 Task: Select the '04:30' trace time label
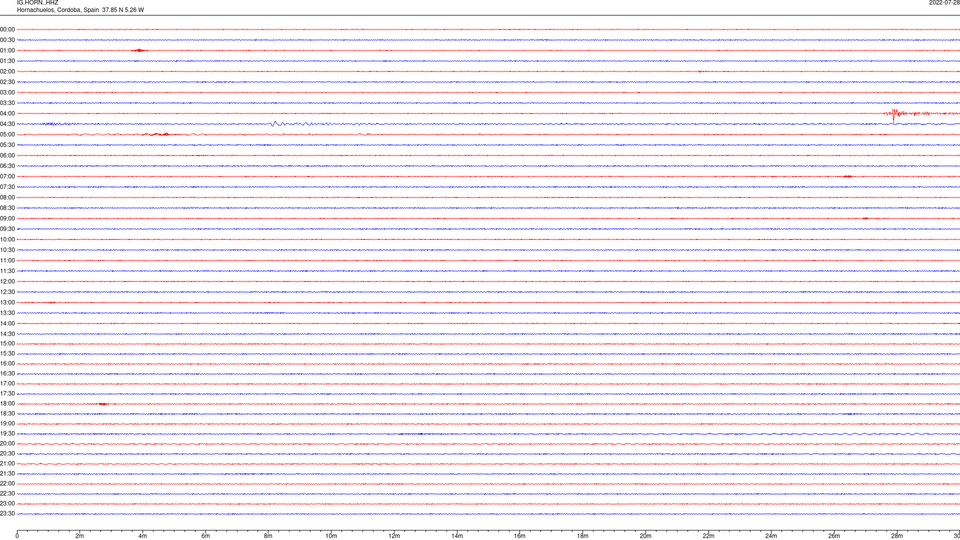pyautogui.click(x=7, y=124)
